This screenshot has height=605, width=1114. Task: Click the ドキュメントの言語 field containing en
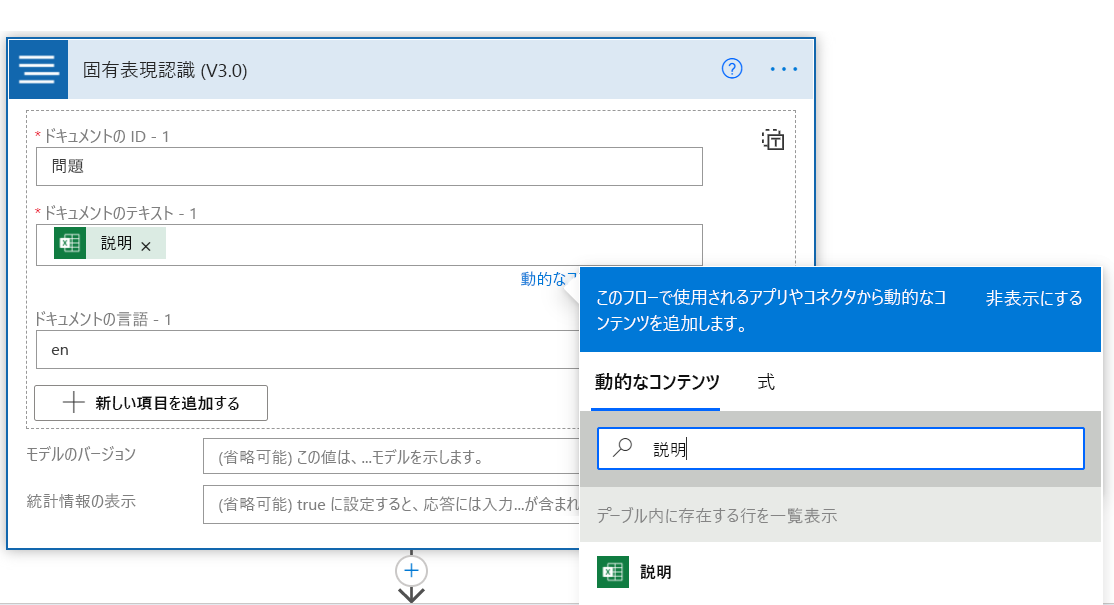308,349
